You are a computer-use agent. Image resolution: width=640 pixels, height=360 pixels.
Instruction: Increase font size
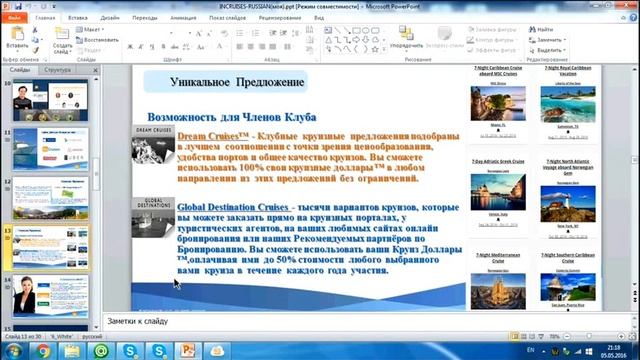coord(199,33)
